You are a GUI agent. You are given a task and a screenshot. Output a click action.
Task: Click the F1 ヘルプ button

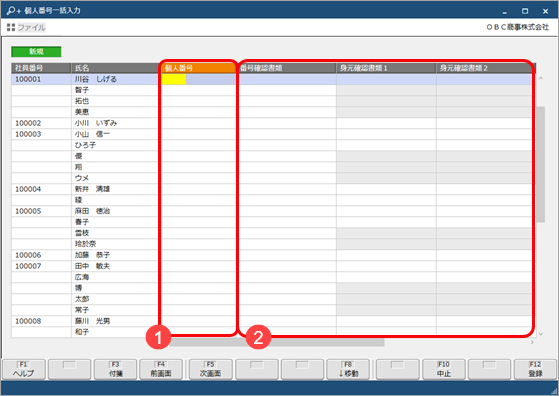[x=24, y=369]
